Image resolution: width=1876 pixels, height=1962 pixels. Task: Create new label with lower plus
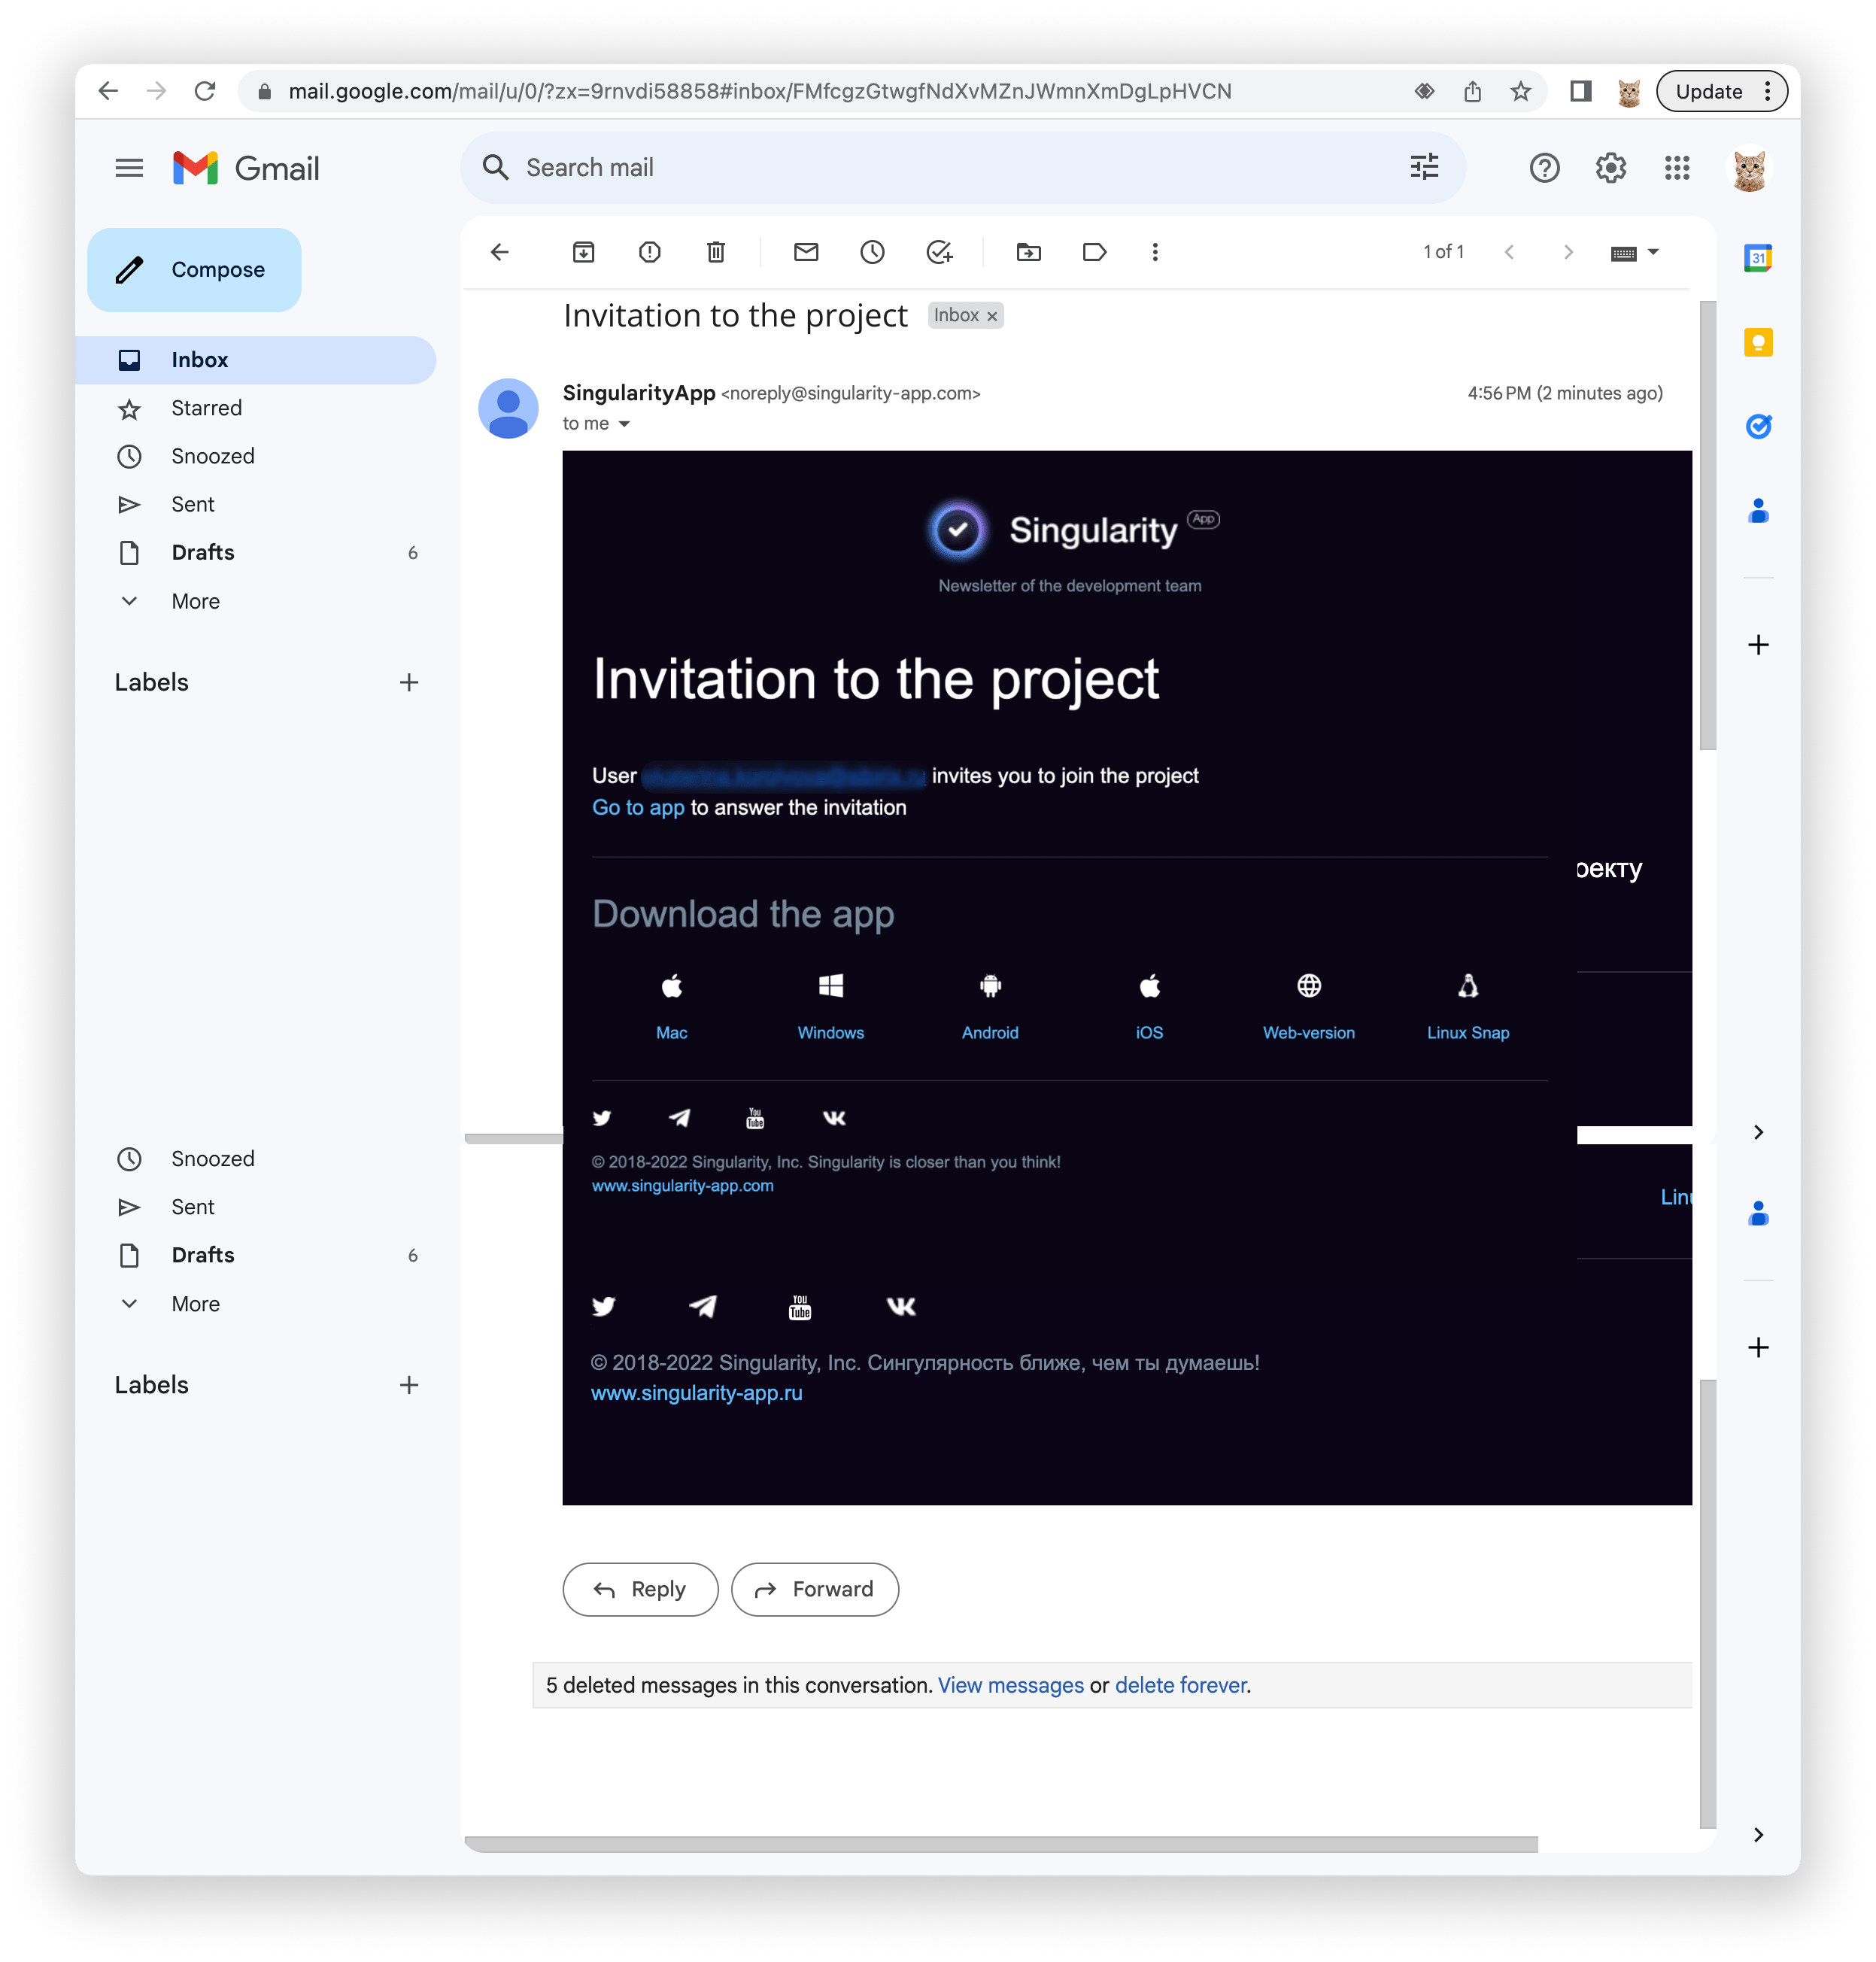click(408, 1384)
